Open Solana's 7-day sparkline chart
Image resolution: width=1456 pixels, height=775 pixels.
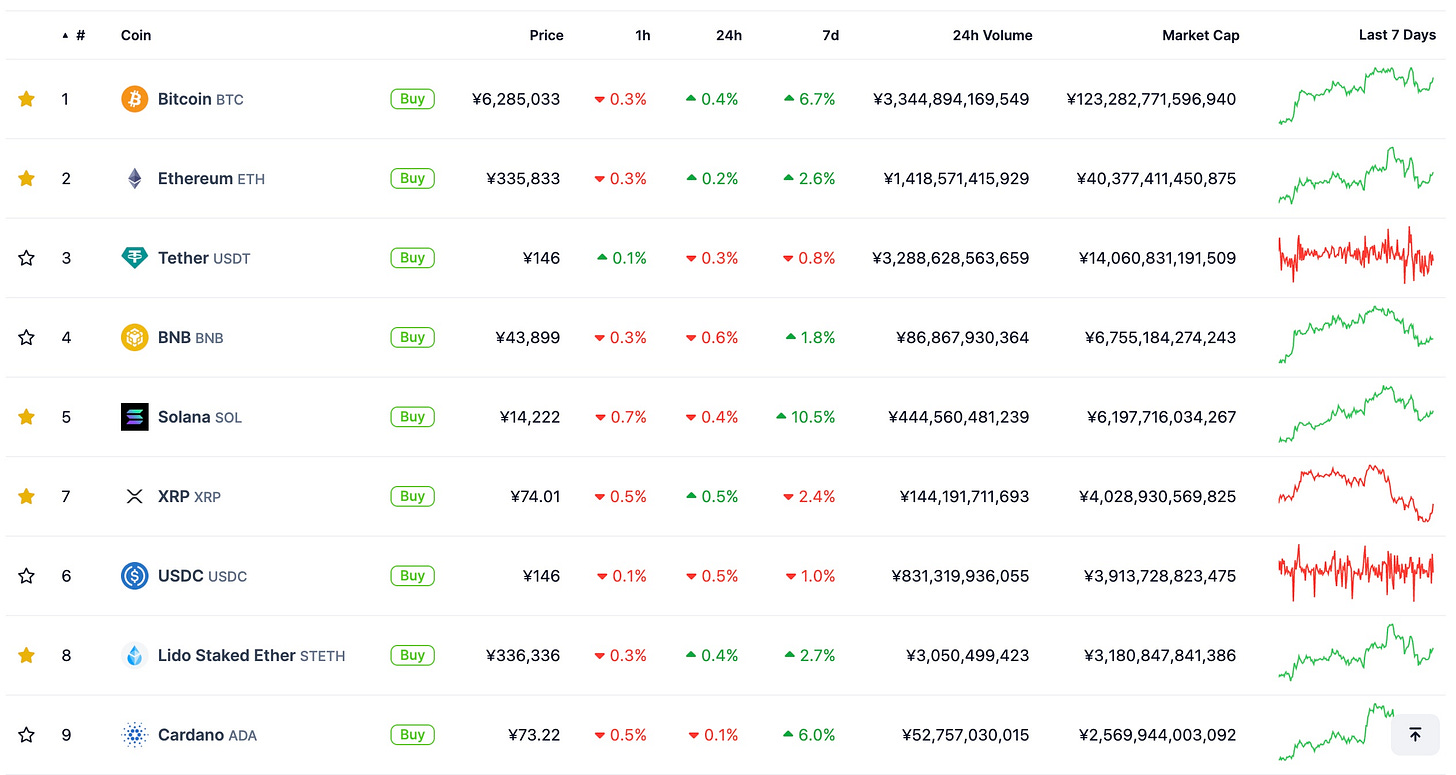[x=1356, y=414]
